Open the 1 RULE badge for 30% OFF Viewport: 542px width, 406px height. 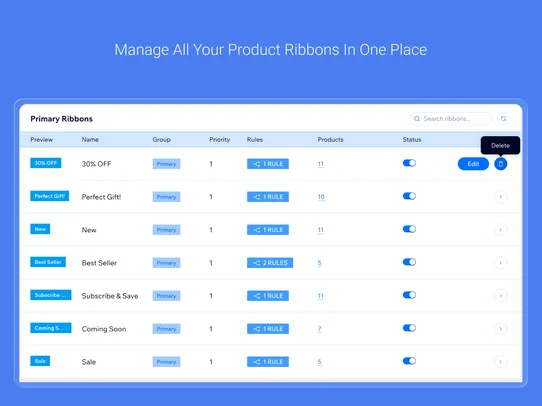click(x=268, y=164)
